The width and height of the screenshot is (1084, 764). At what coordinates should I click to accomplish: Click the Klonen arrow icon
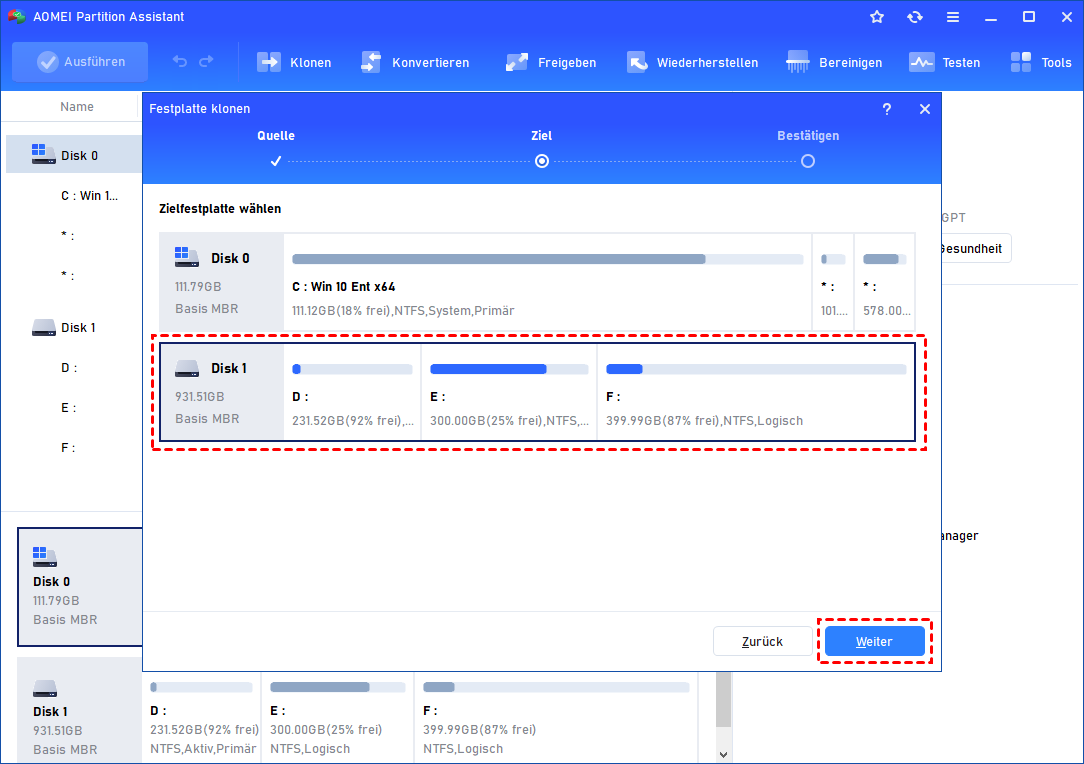point(268,62)
